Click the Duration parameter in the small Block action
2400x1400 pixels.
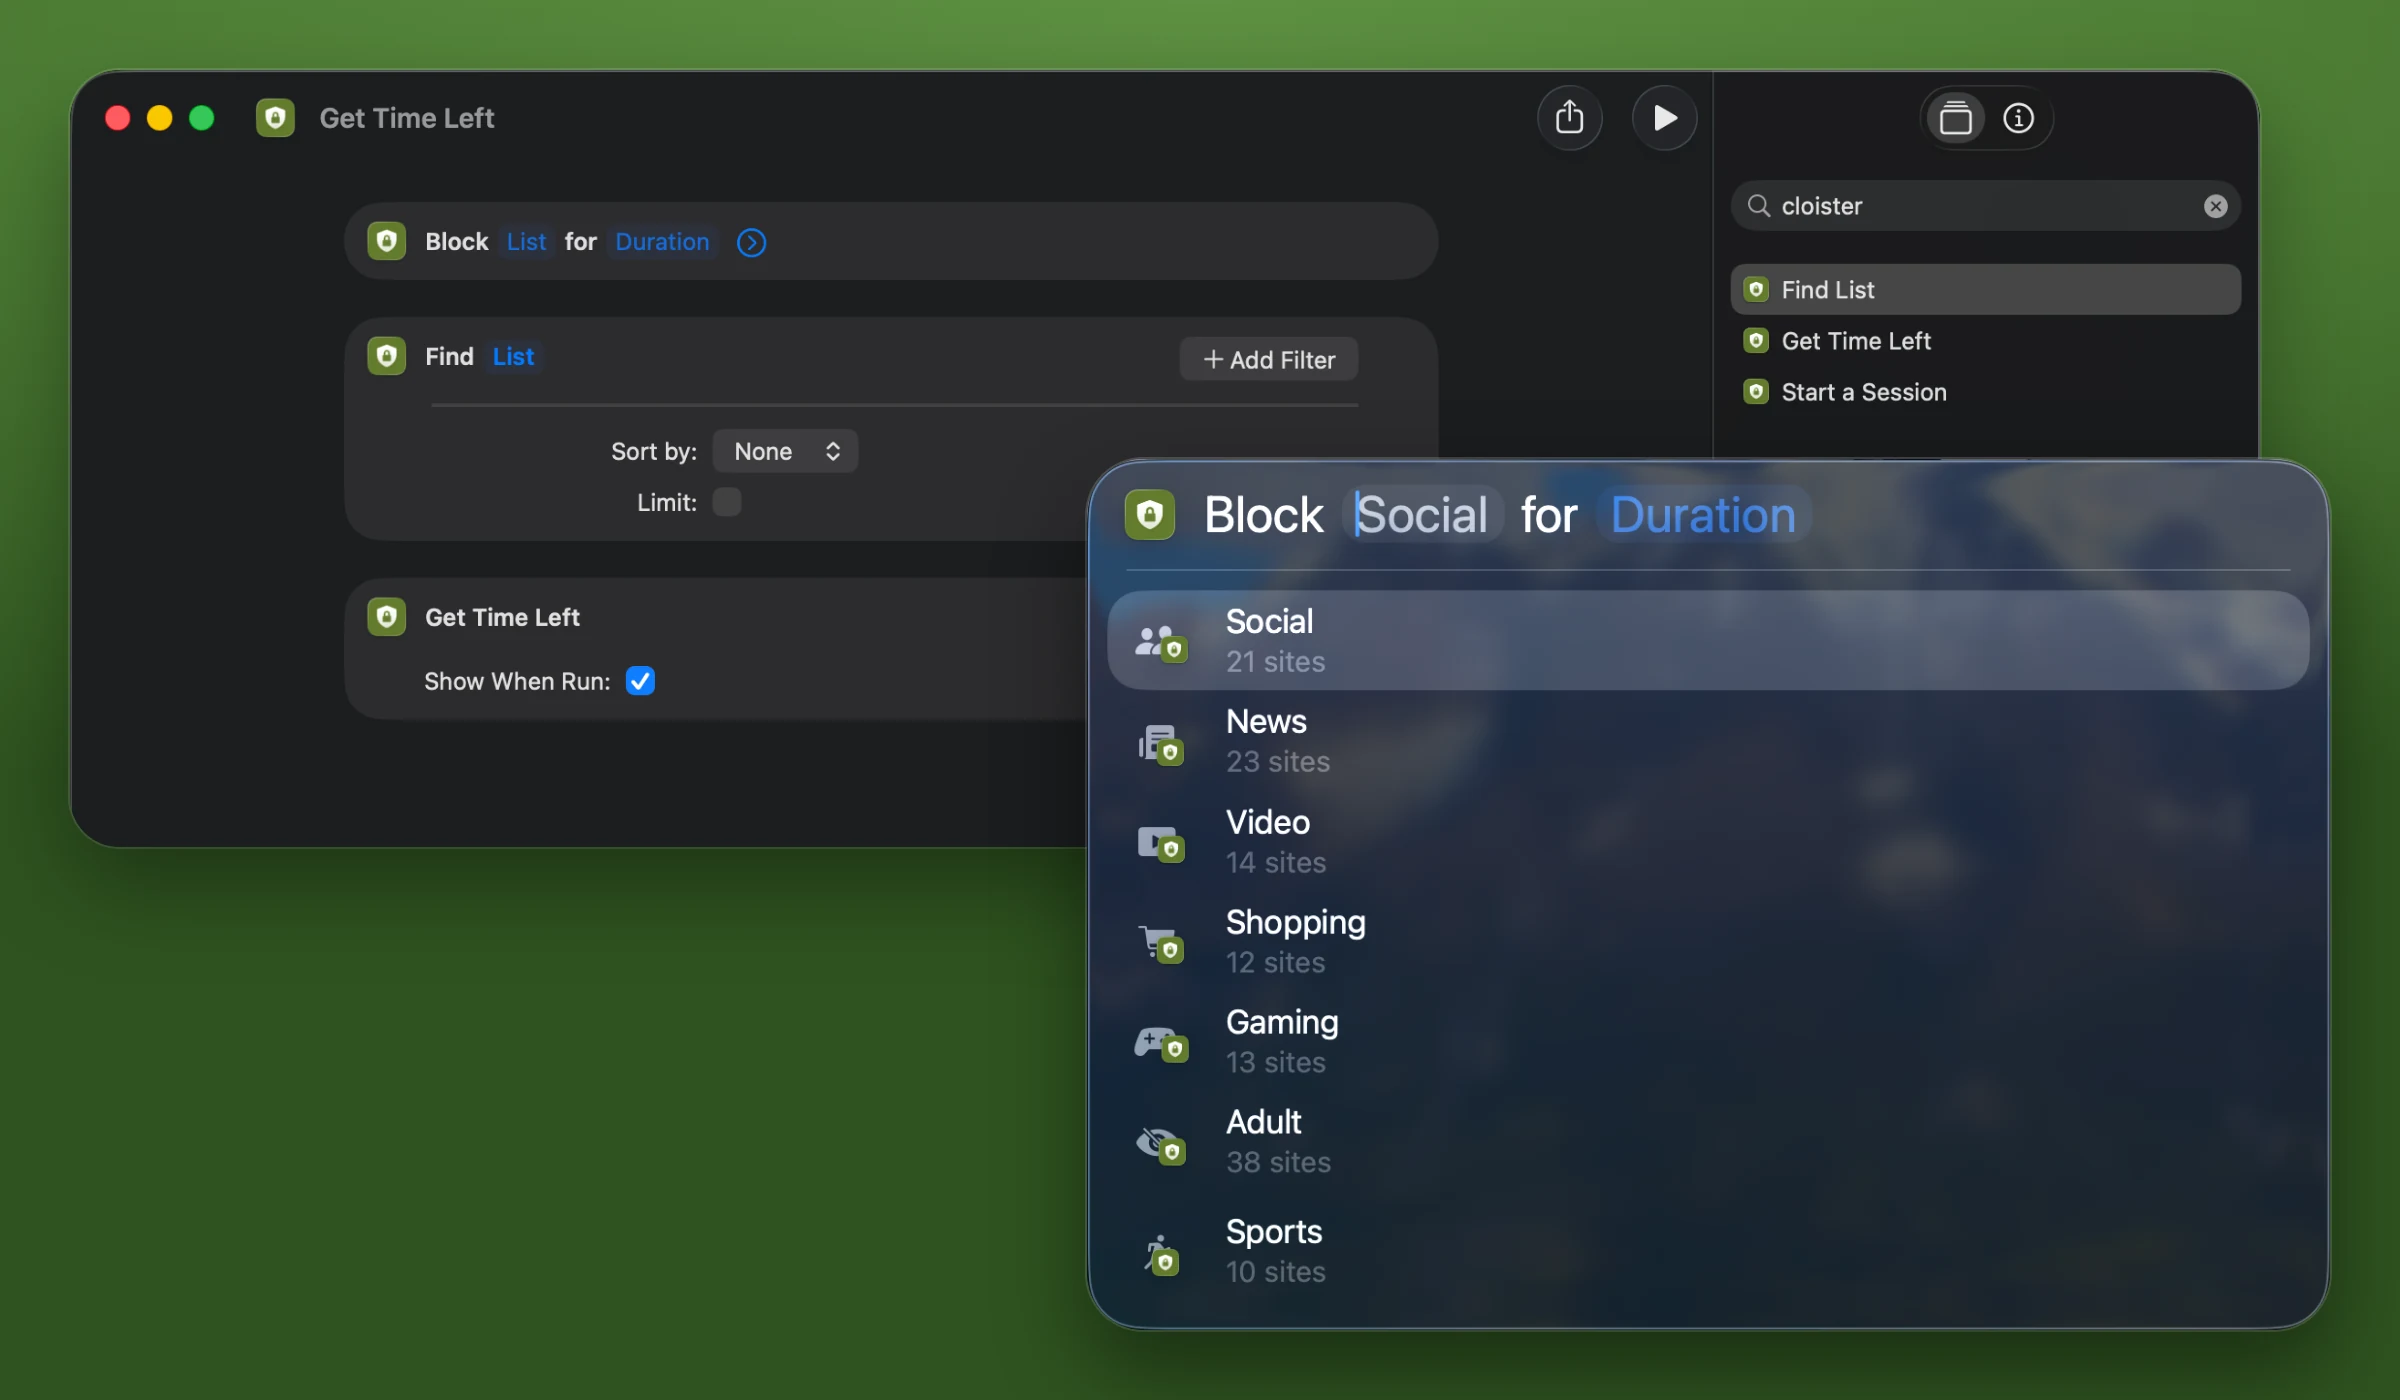[x=662, y=242]
